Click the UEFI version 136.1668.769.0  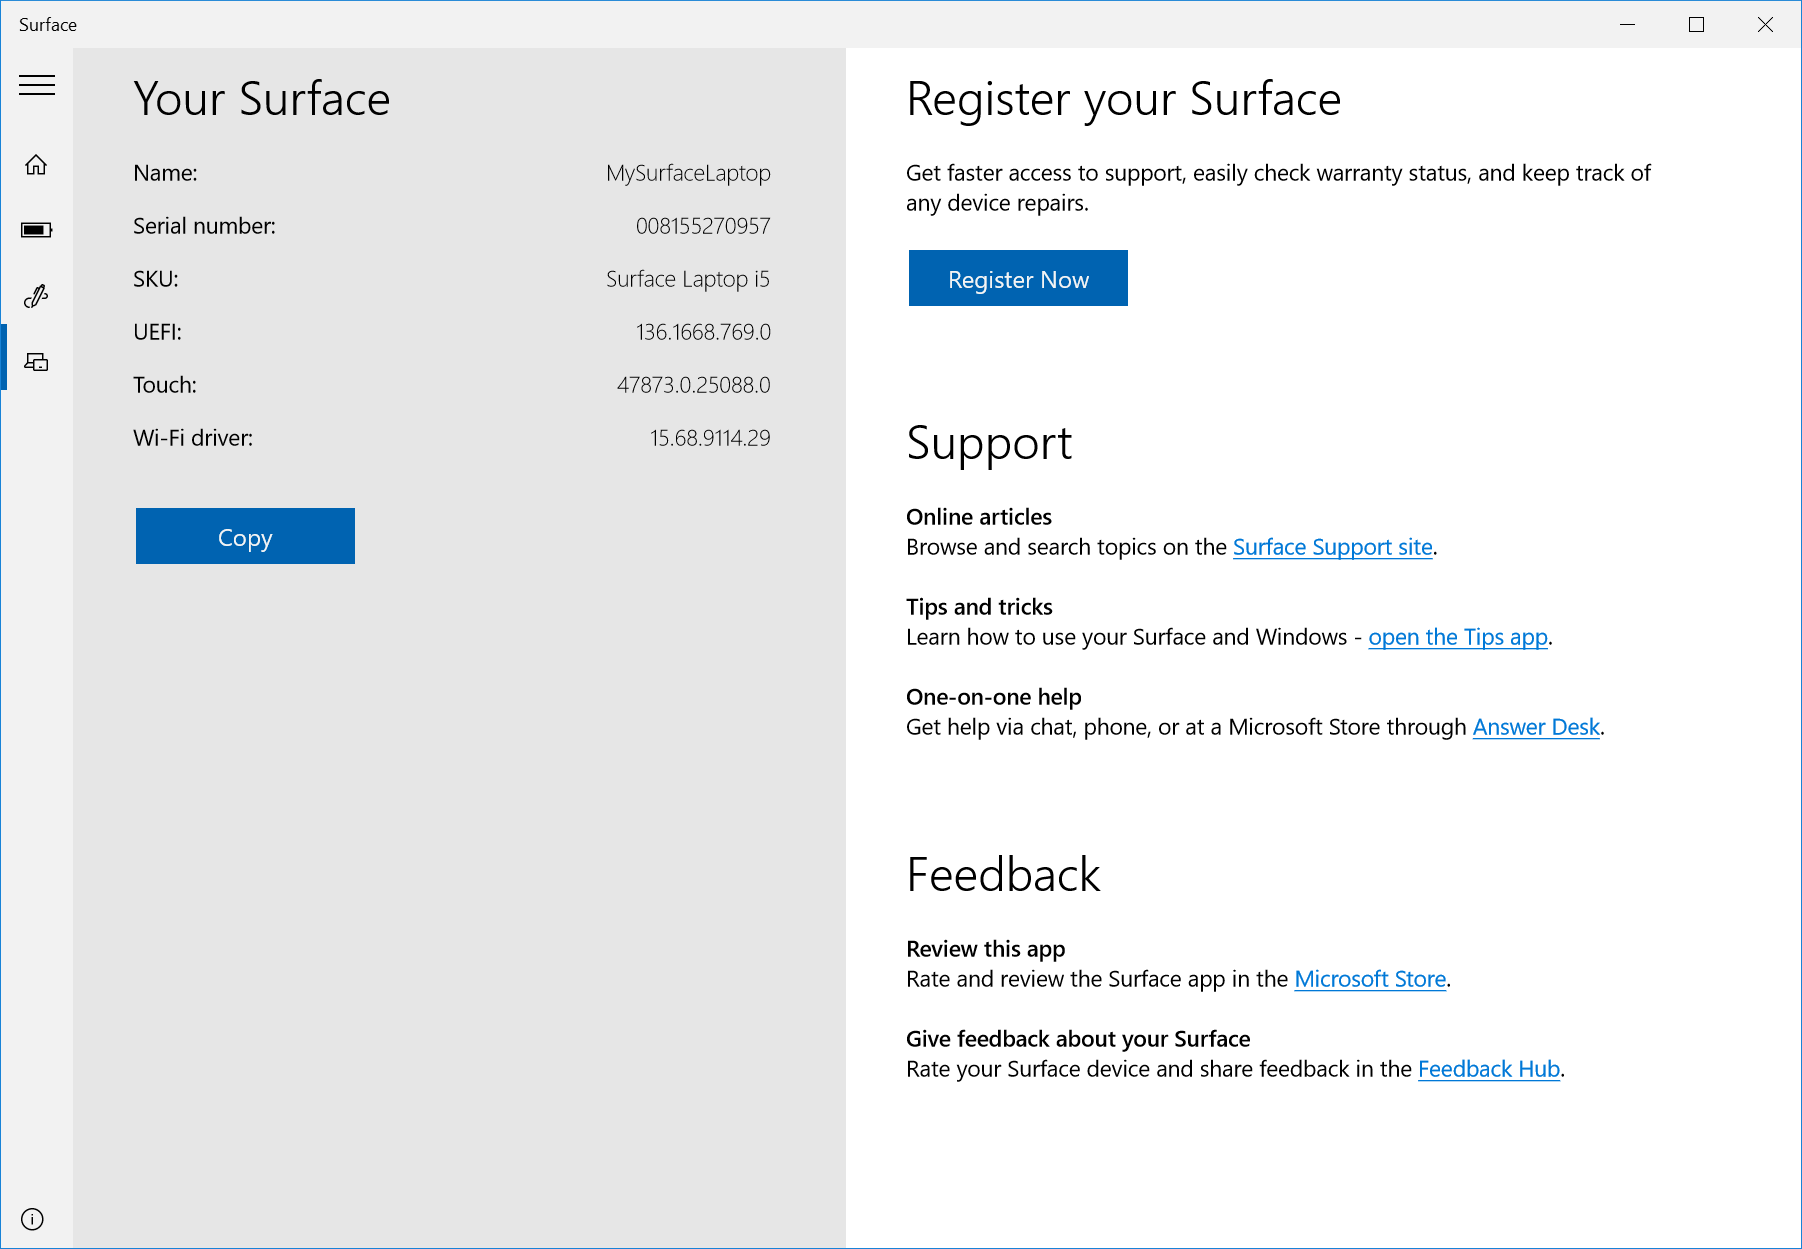703,332
